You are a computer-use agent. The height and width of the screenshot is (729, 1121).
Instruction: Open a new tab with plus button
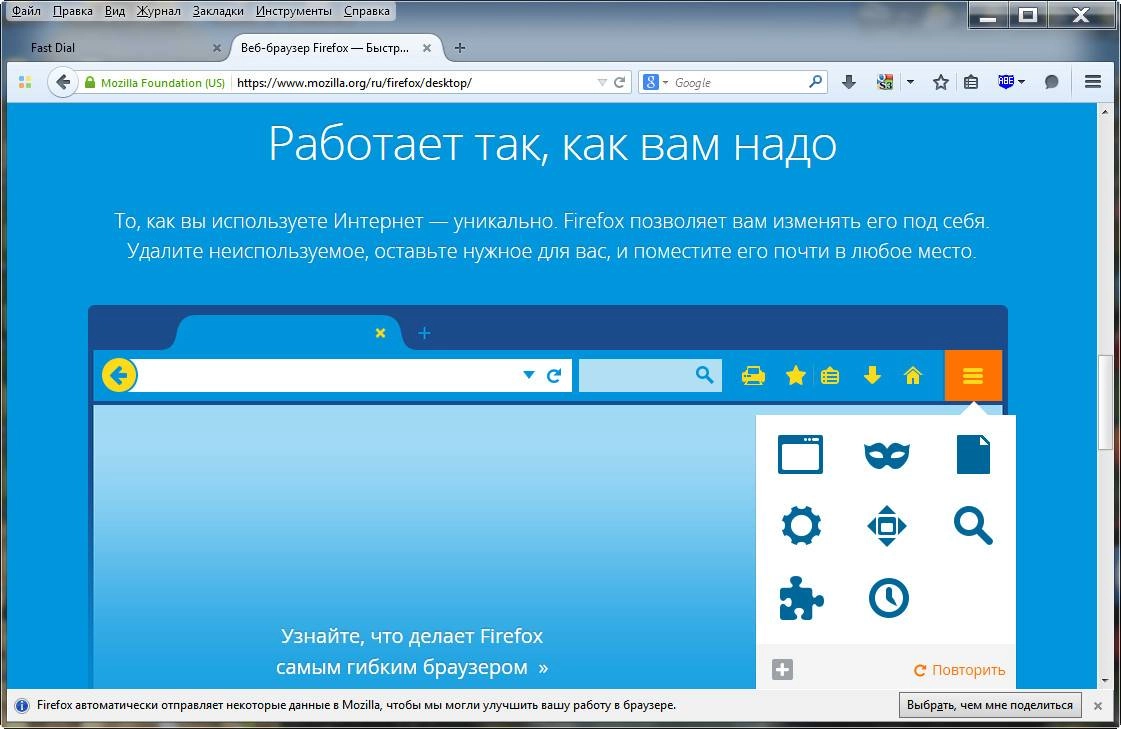(x=460, y=48)
